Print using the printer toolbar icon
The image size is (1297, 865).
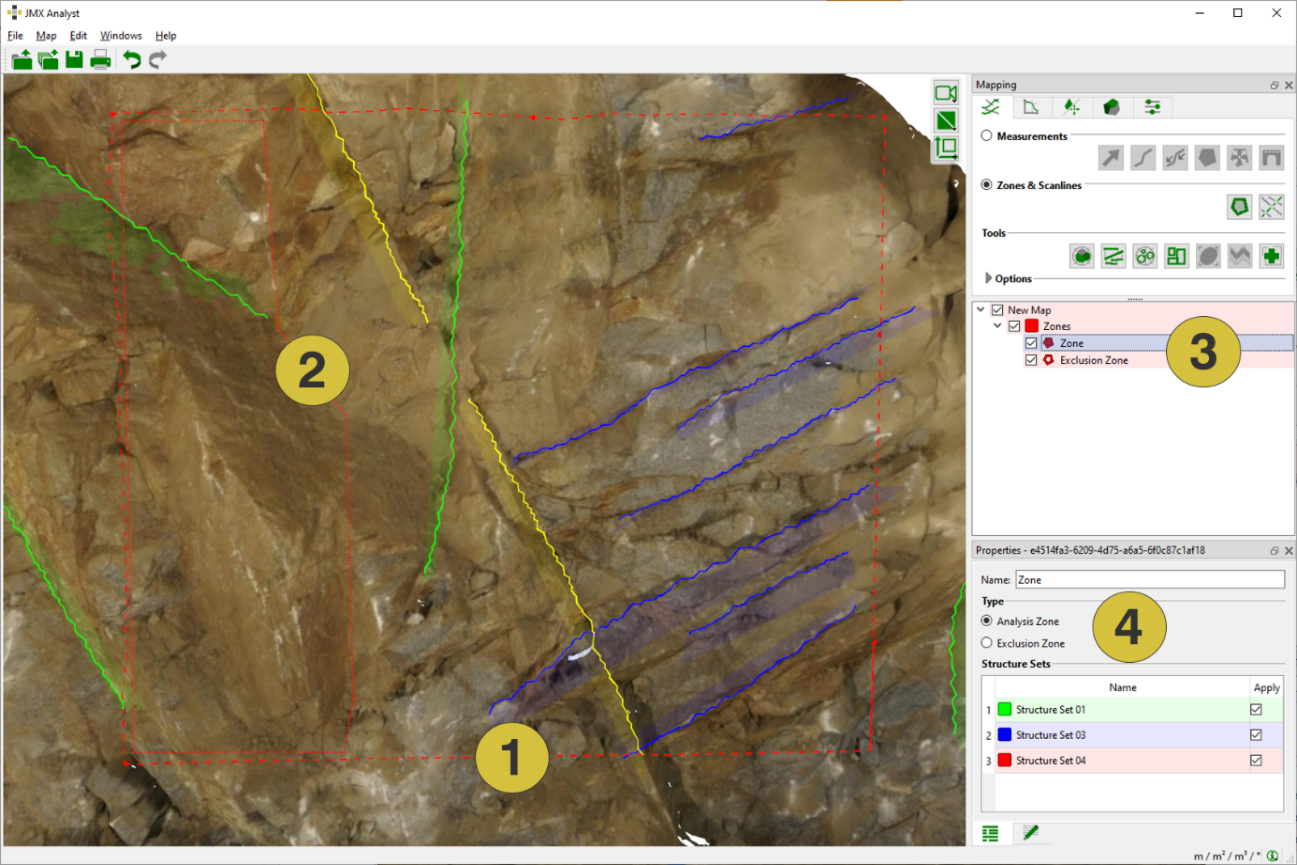coord(100,60)
